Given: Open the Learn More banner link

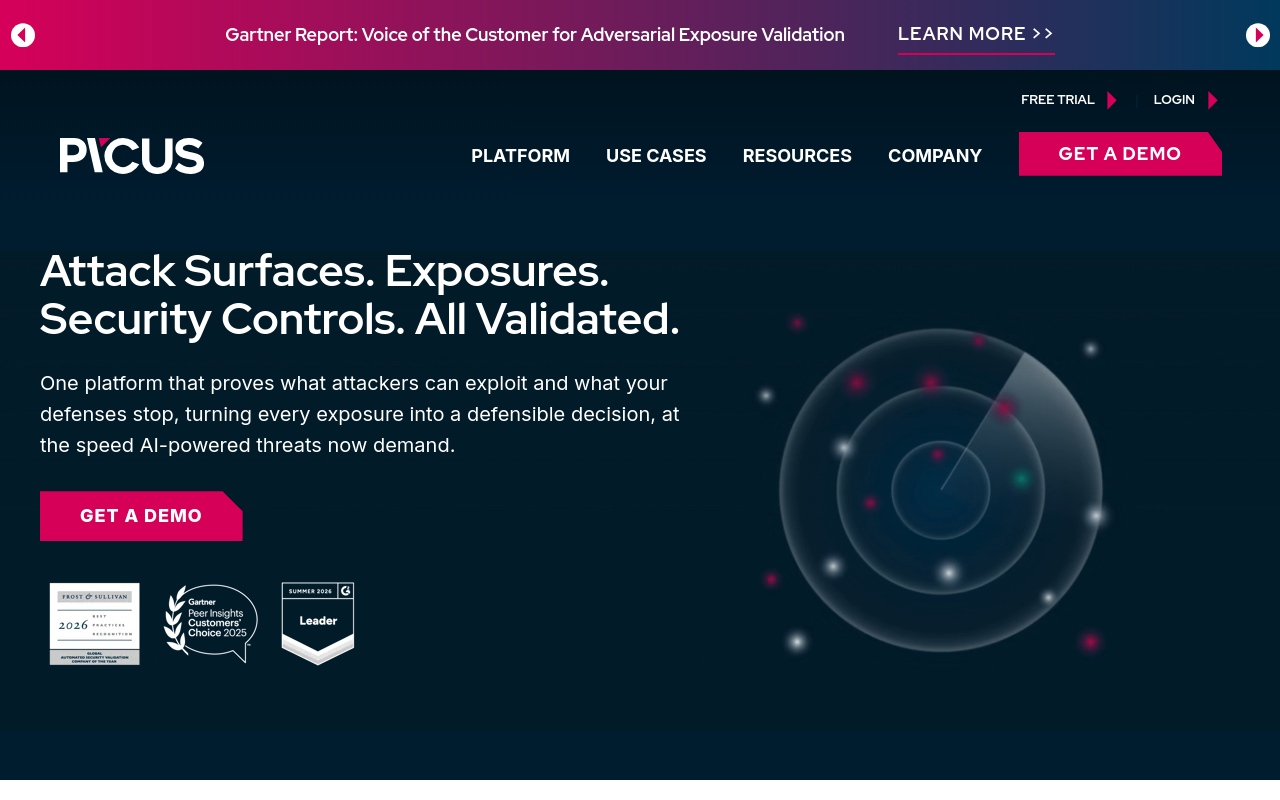Looking at the screenshot, I should pos(976,35).
